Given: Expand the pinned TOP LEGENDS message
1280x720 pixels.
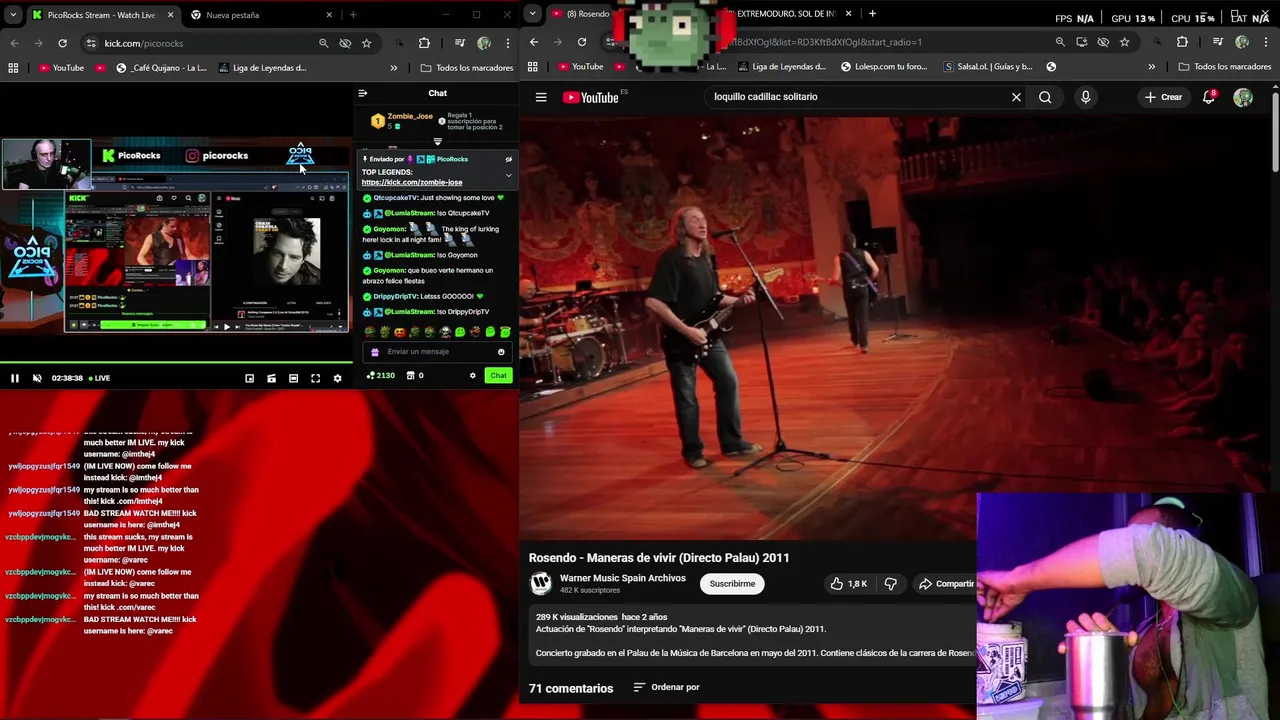Looking at the screenshot, I should [508, 175].
